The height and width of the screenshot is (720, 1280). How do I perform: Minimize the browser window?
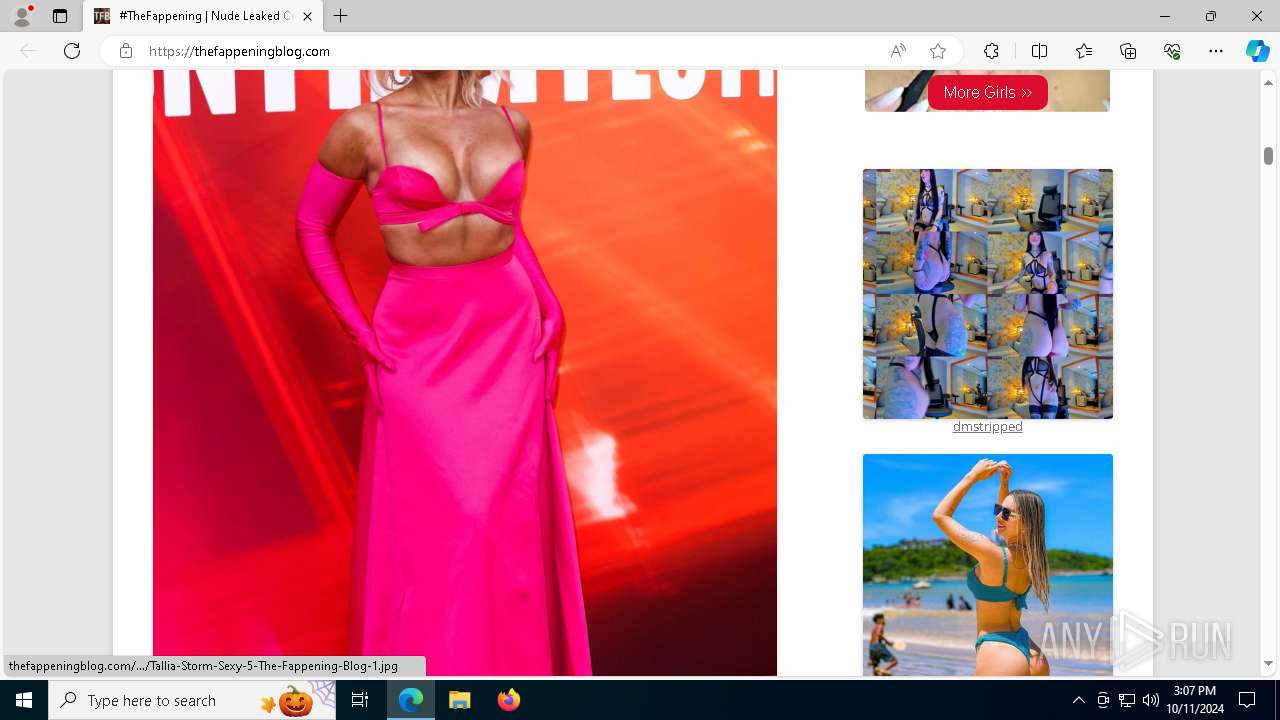click(x=1165, y=16)
